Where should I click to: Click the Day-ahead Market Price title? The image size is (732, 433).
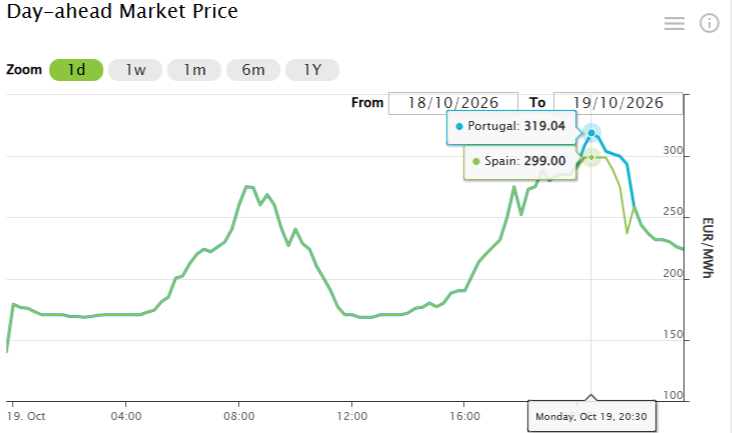(x=122, y=11)
